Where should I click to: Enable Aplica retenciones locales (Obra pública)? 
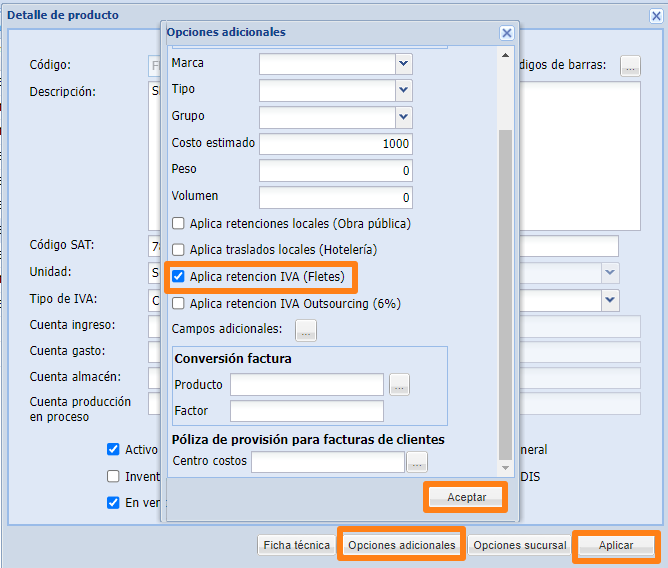179,223
